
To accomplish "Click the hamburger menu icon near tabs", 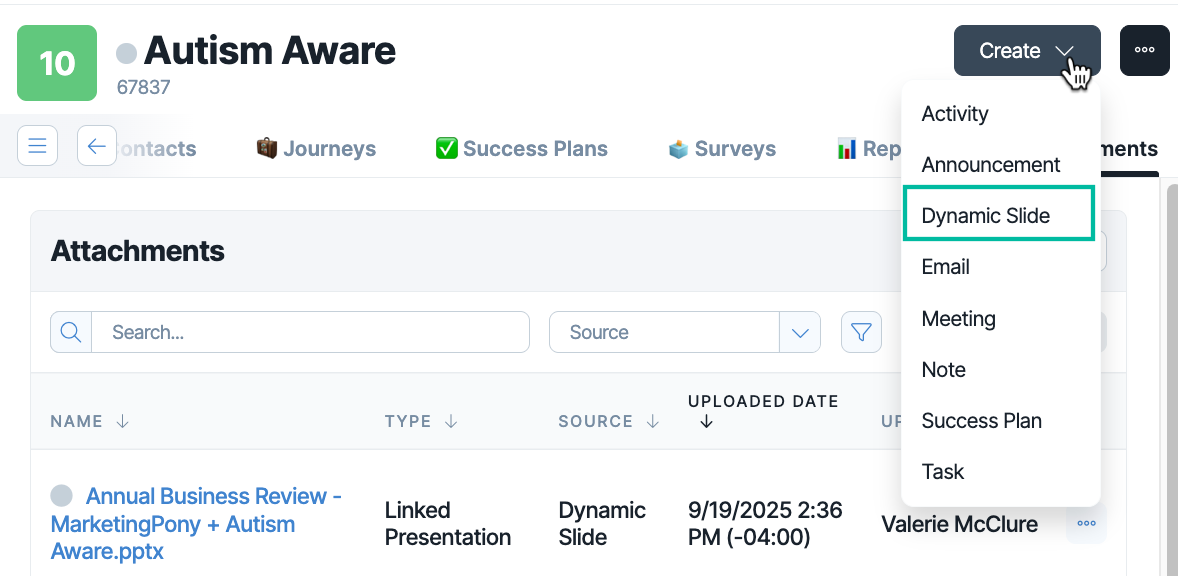I will [x=38, y=146].
